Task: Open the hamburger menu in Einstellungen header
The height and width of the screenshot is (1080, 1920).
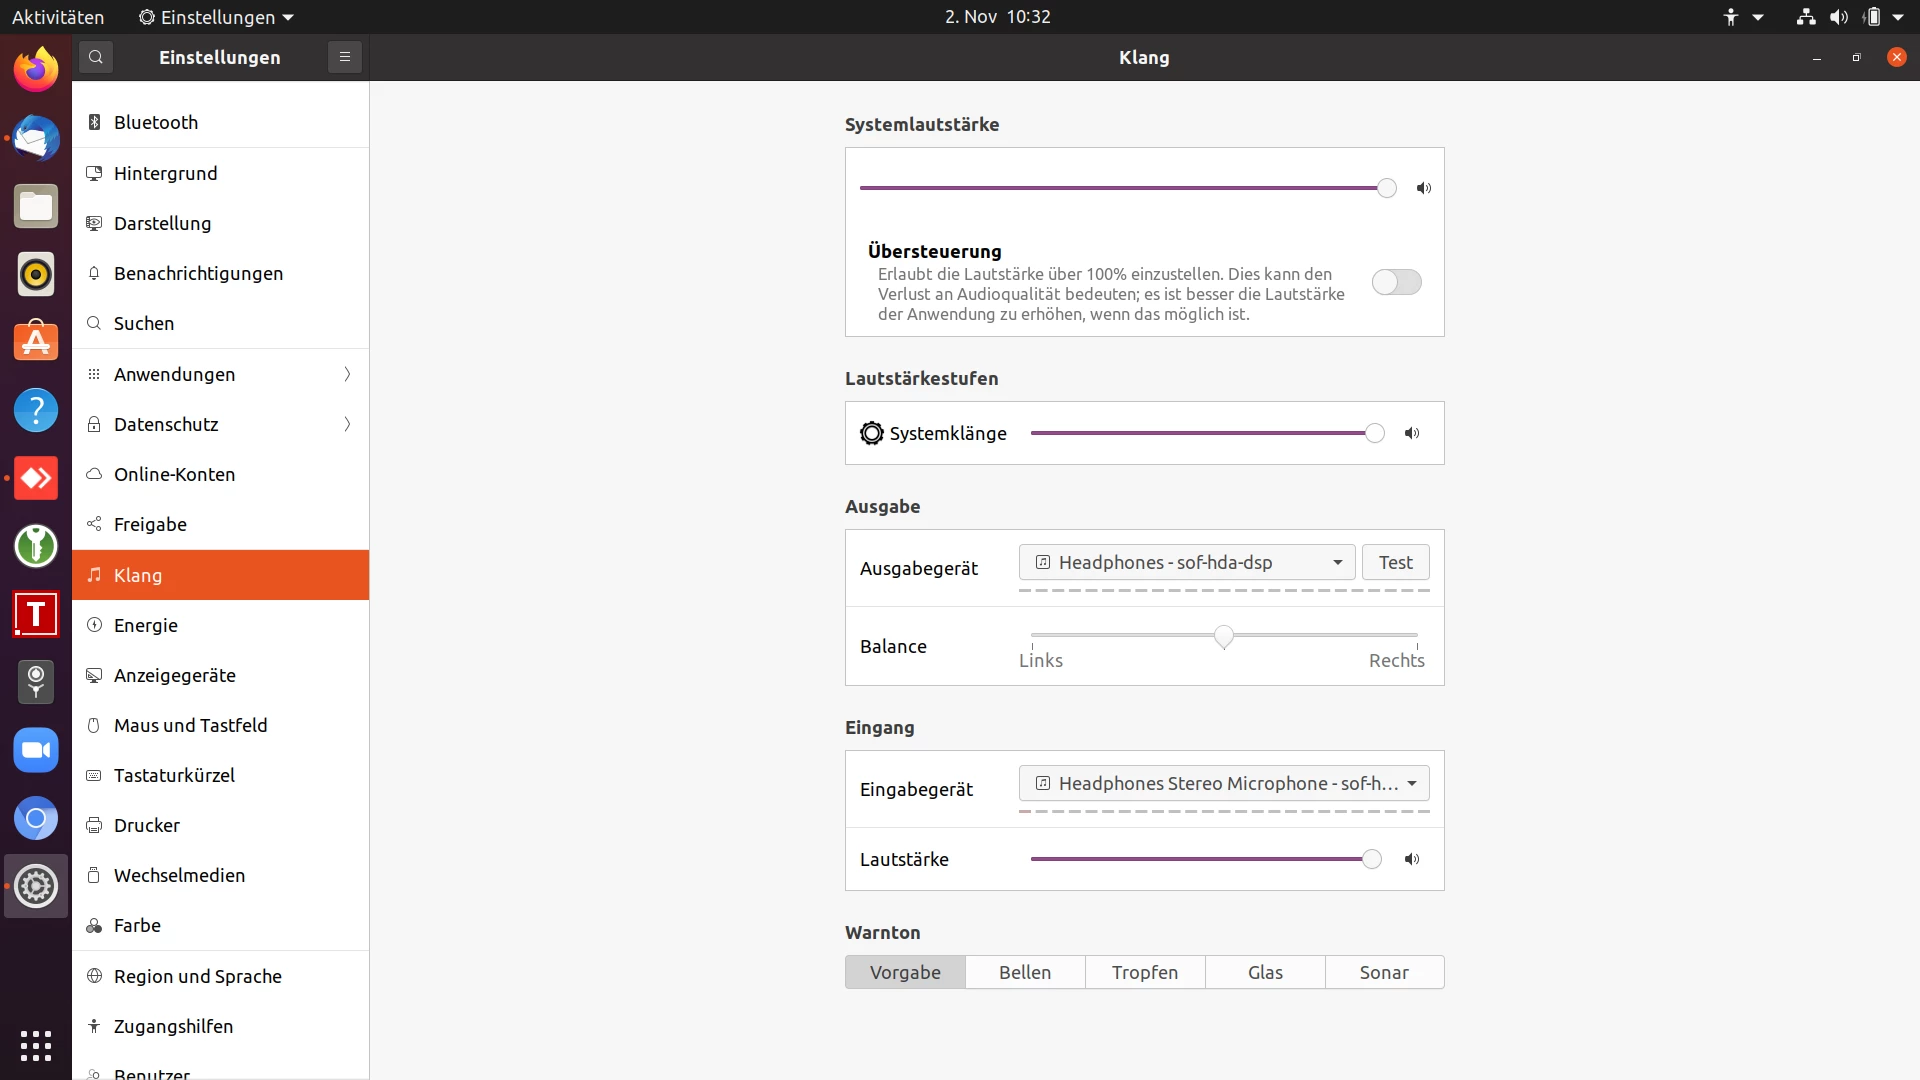Action: click(x=345, y=57)
